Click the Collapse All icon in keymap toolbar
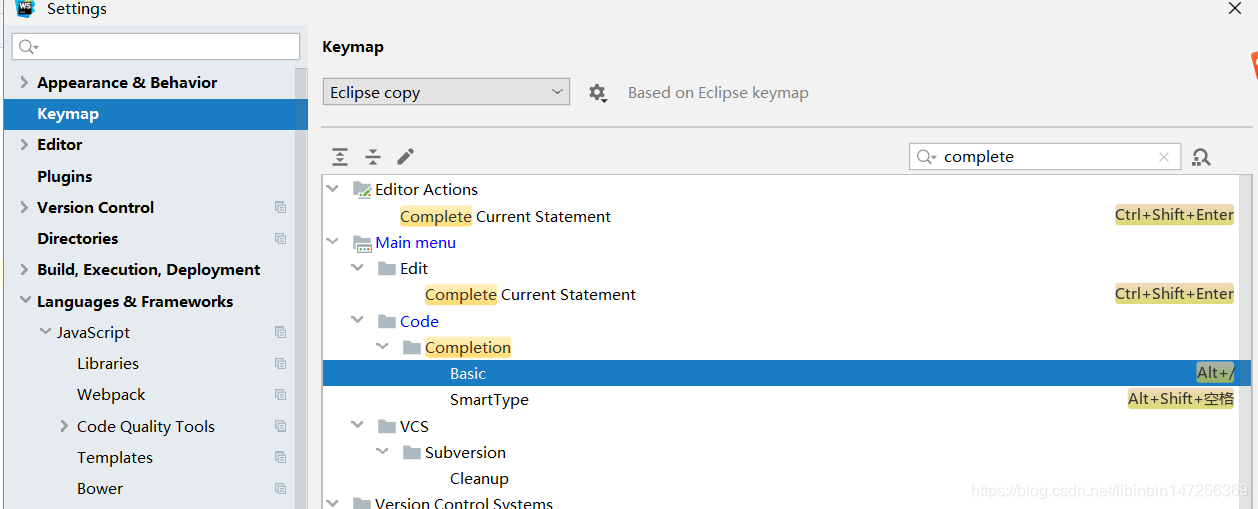The height and width of the screenshot is (509, 1258). (373, 156)
